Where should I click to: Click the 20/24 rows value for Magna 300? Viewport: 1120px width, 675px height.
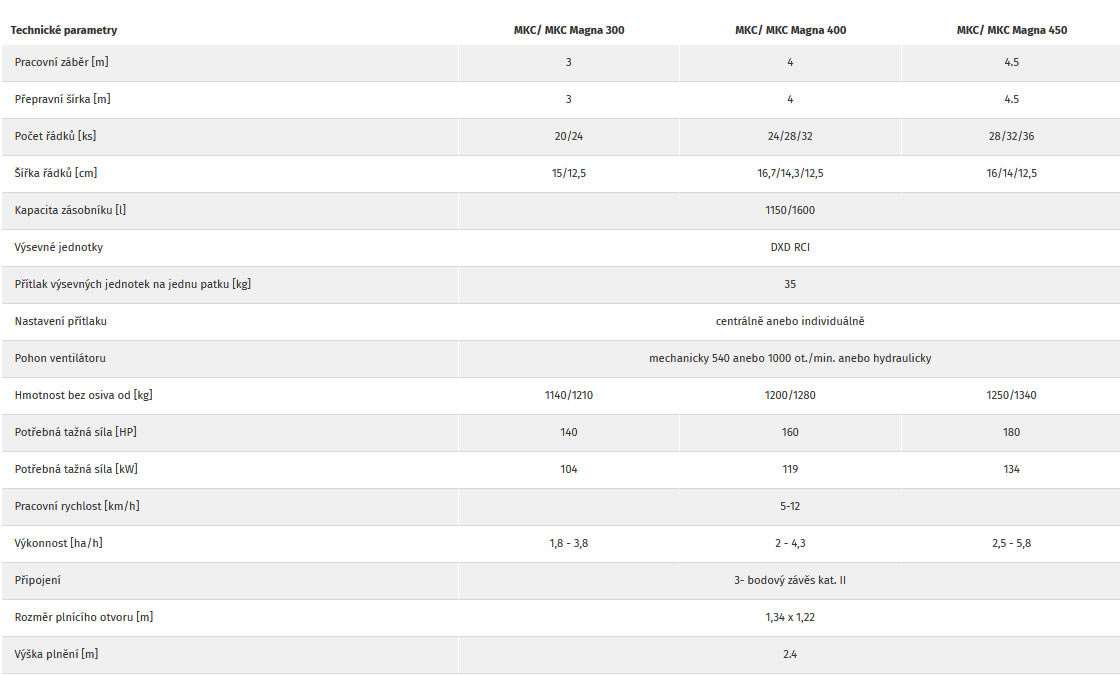(569, 136)
